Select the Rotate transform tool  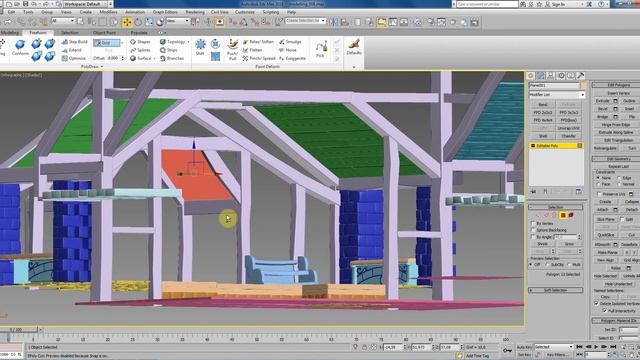[138, 22]
